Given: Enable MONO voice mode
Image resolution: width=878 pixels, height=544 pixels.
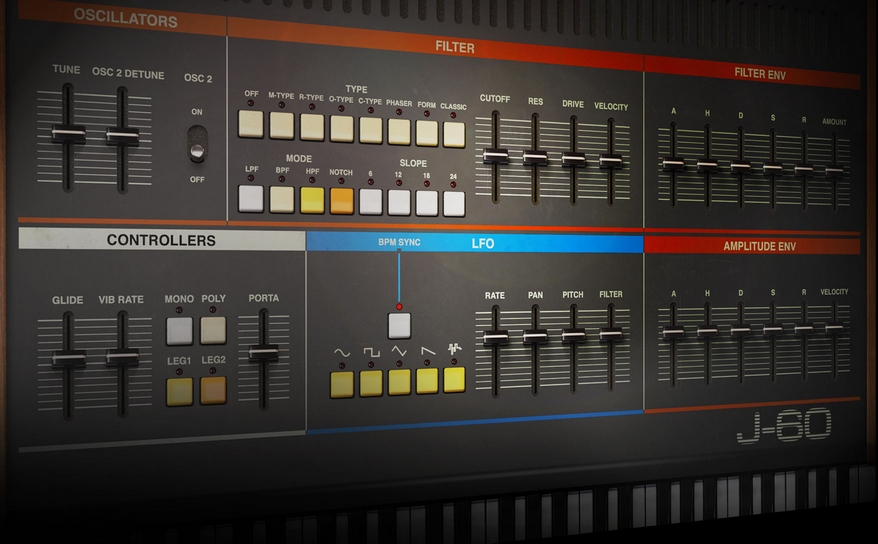Looking at the screenshot, I should click(179, 331).
